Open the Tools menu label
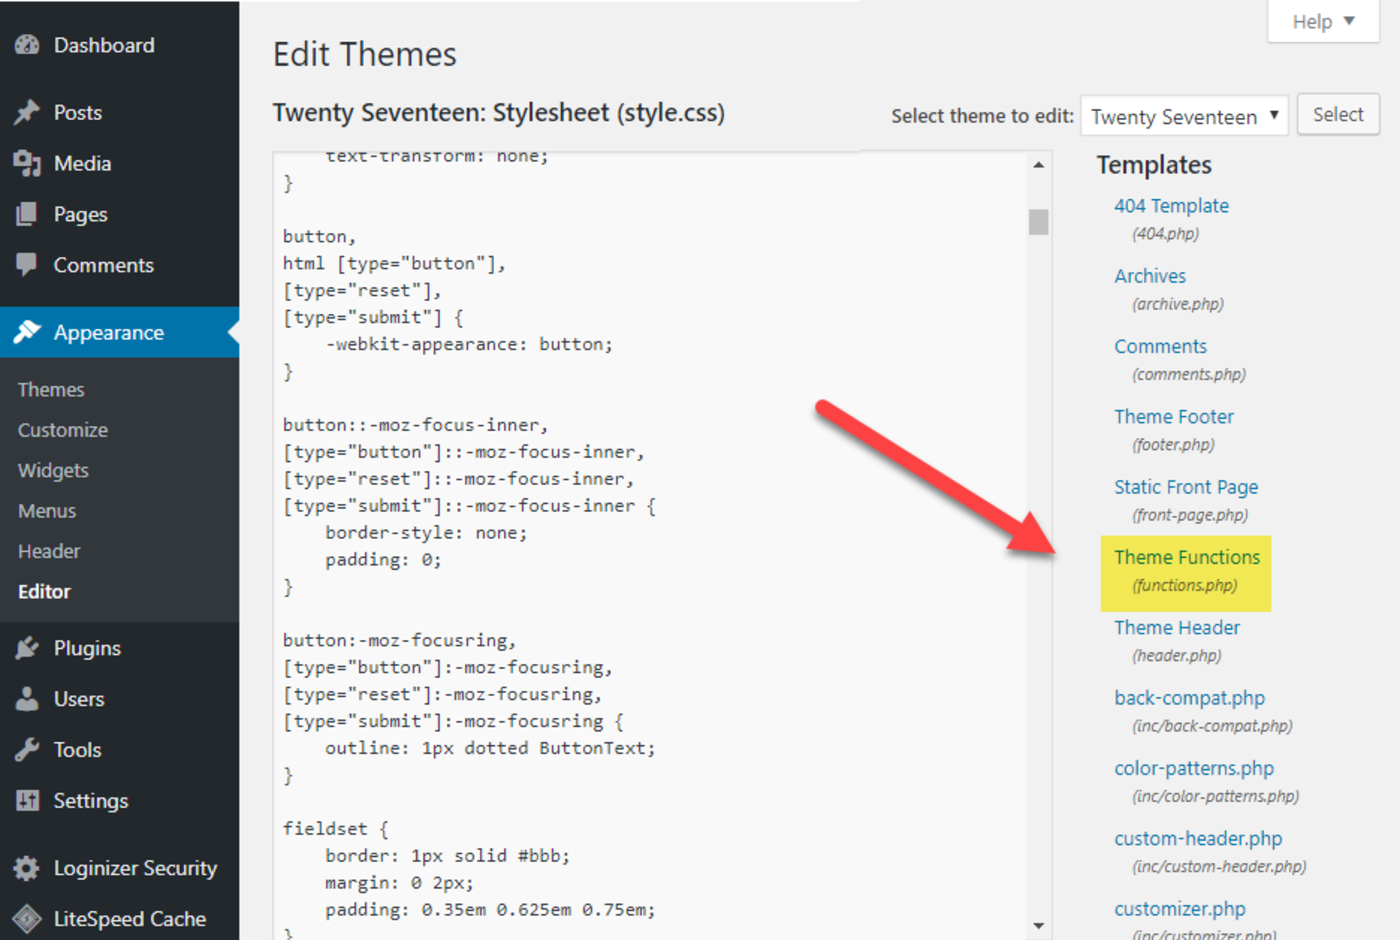1400x940 pixels. [78, 750]
